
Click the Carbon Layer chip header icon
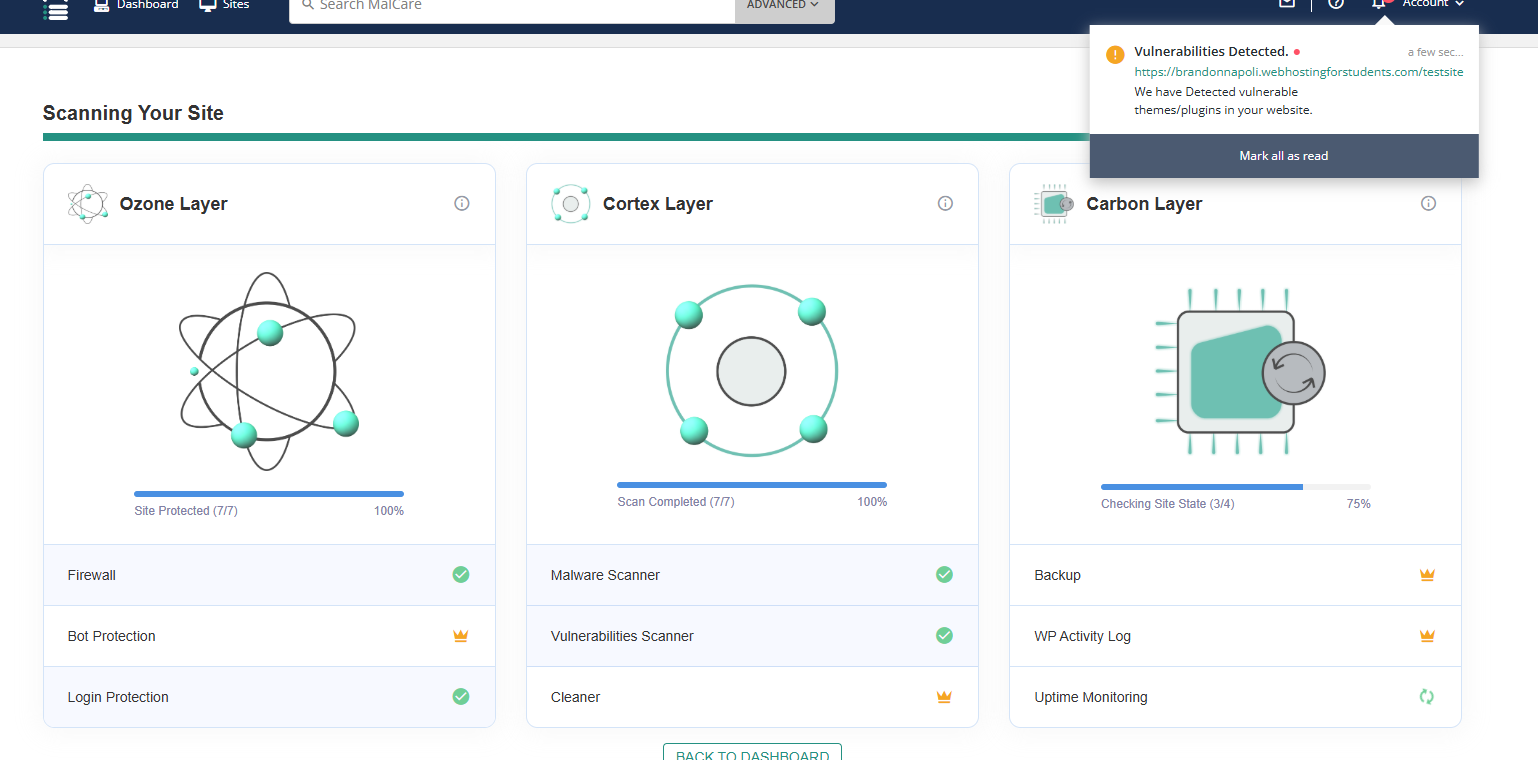pos(1053,204)
